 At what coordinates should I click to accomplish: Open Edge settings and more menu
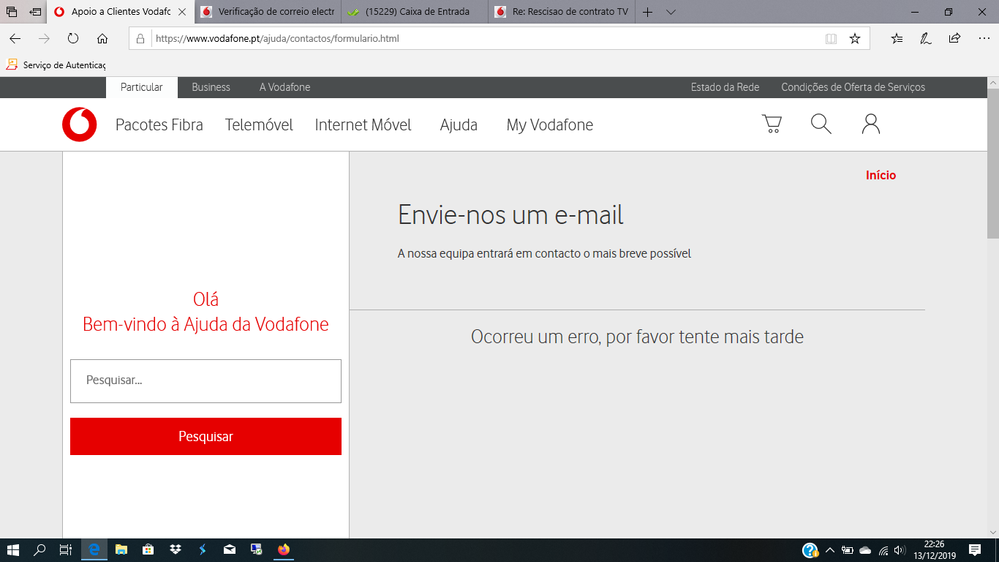984,39
